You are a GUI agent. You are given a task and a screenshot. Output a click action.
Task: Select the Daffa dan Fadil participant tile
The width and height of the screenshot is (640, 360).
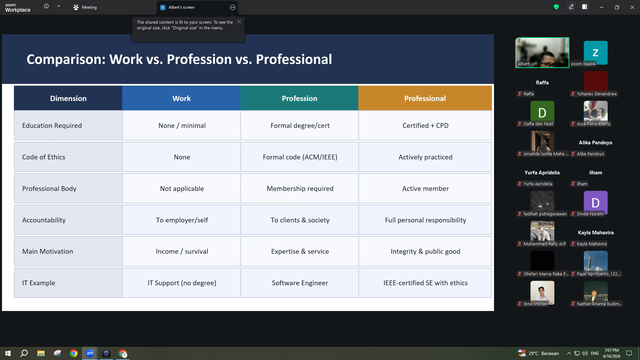click(542, 113)
